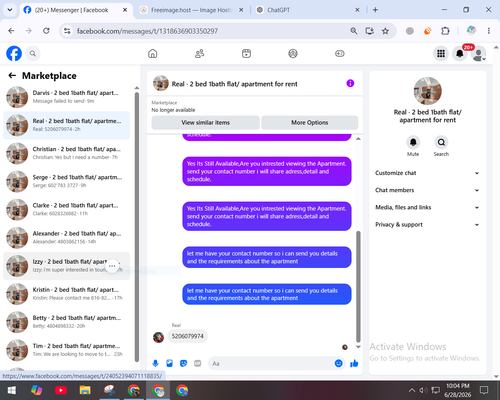This screenshot has height=400, width=500.
Task: Go to Facebook Home icon
Action: click(x=153, y=53)
